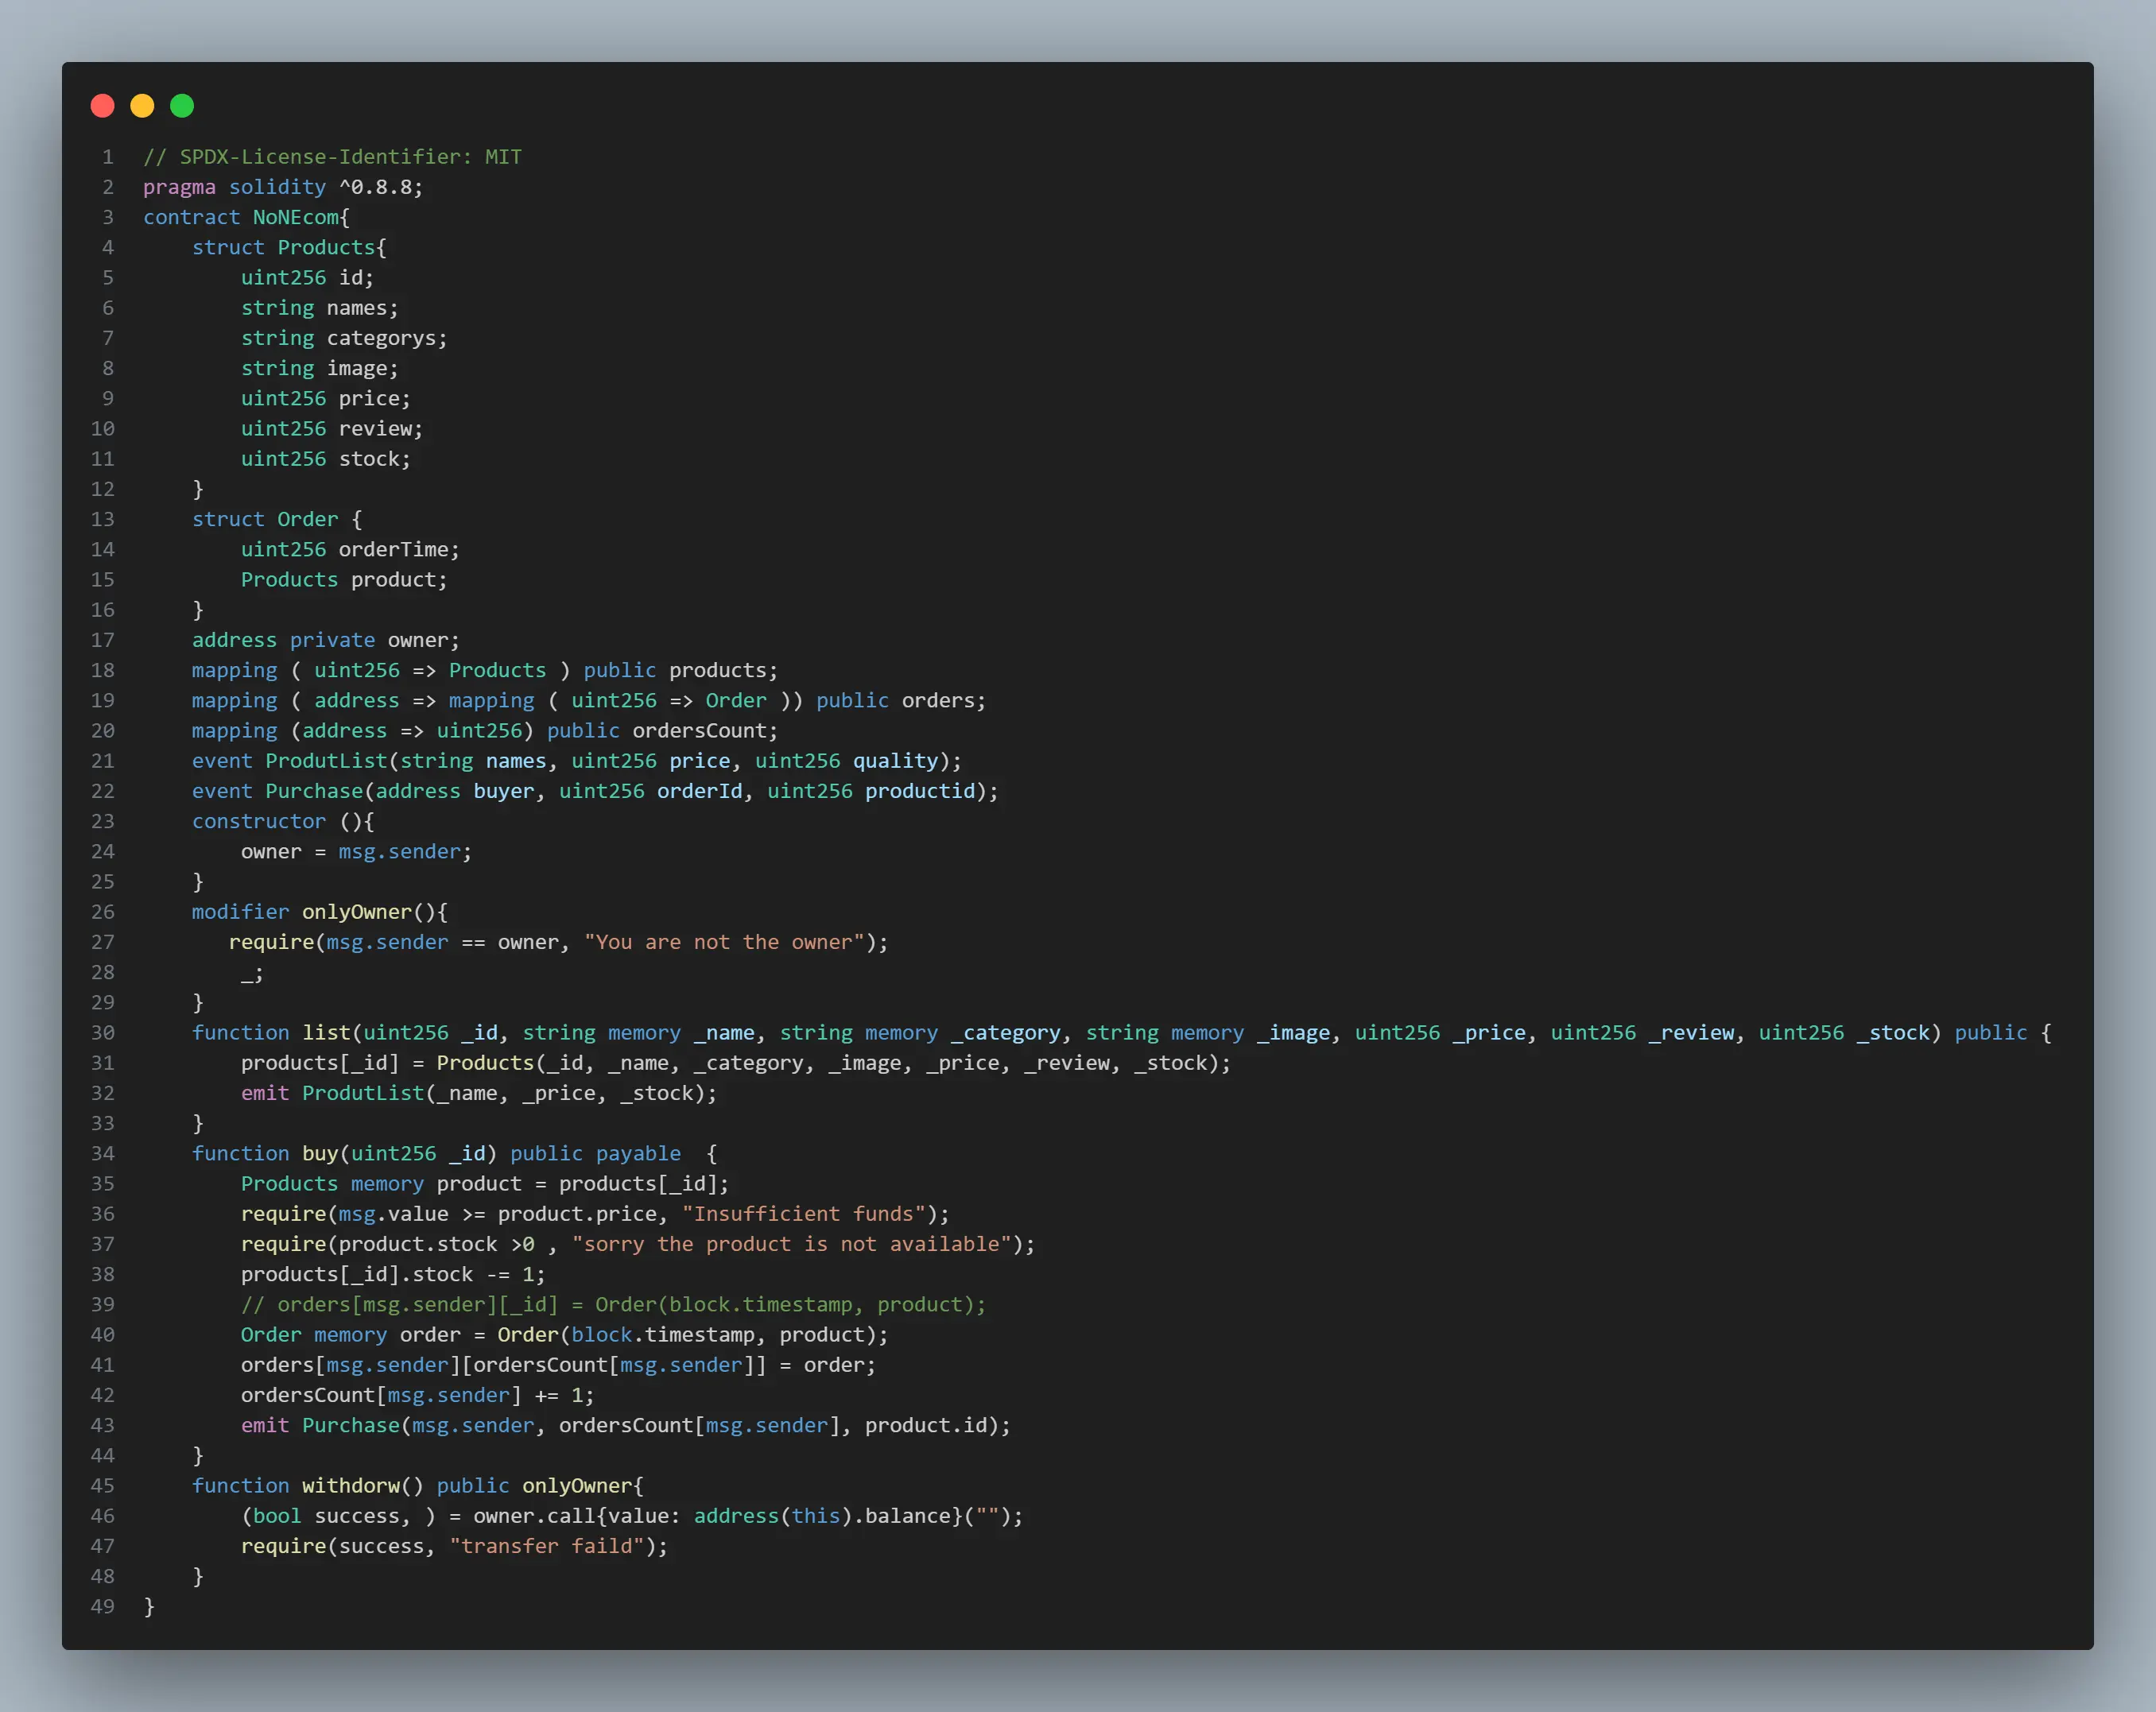Click the yellow minimize dot
Screen dimensions: 2156x1712
pos(142,106)
